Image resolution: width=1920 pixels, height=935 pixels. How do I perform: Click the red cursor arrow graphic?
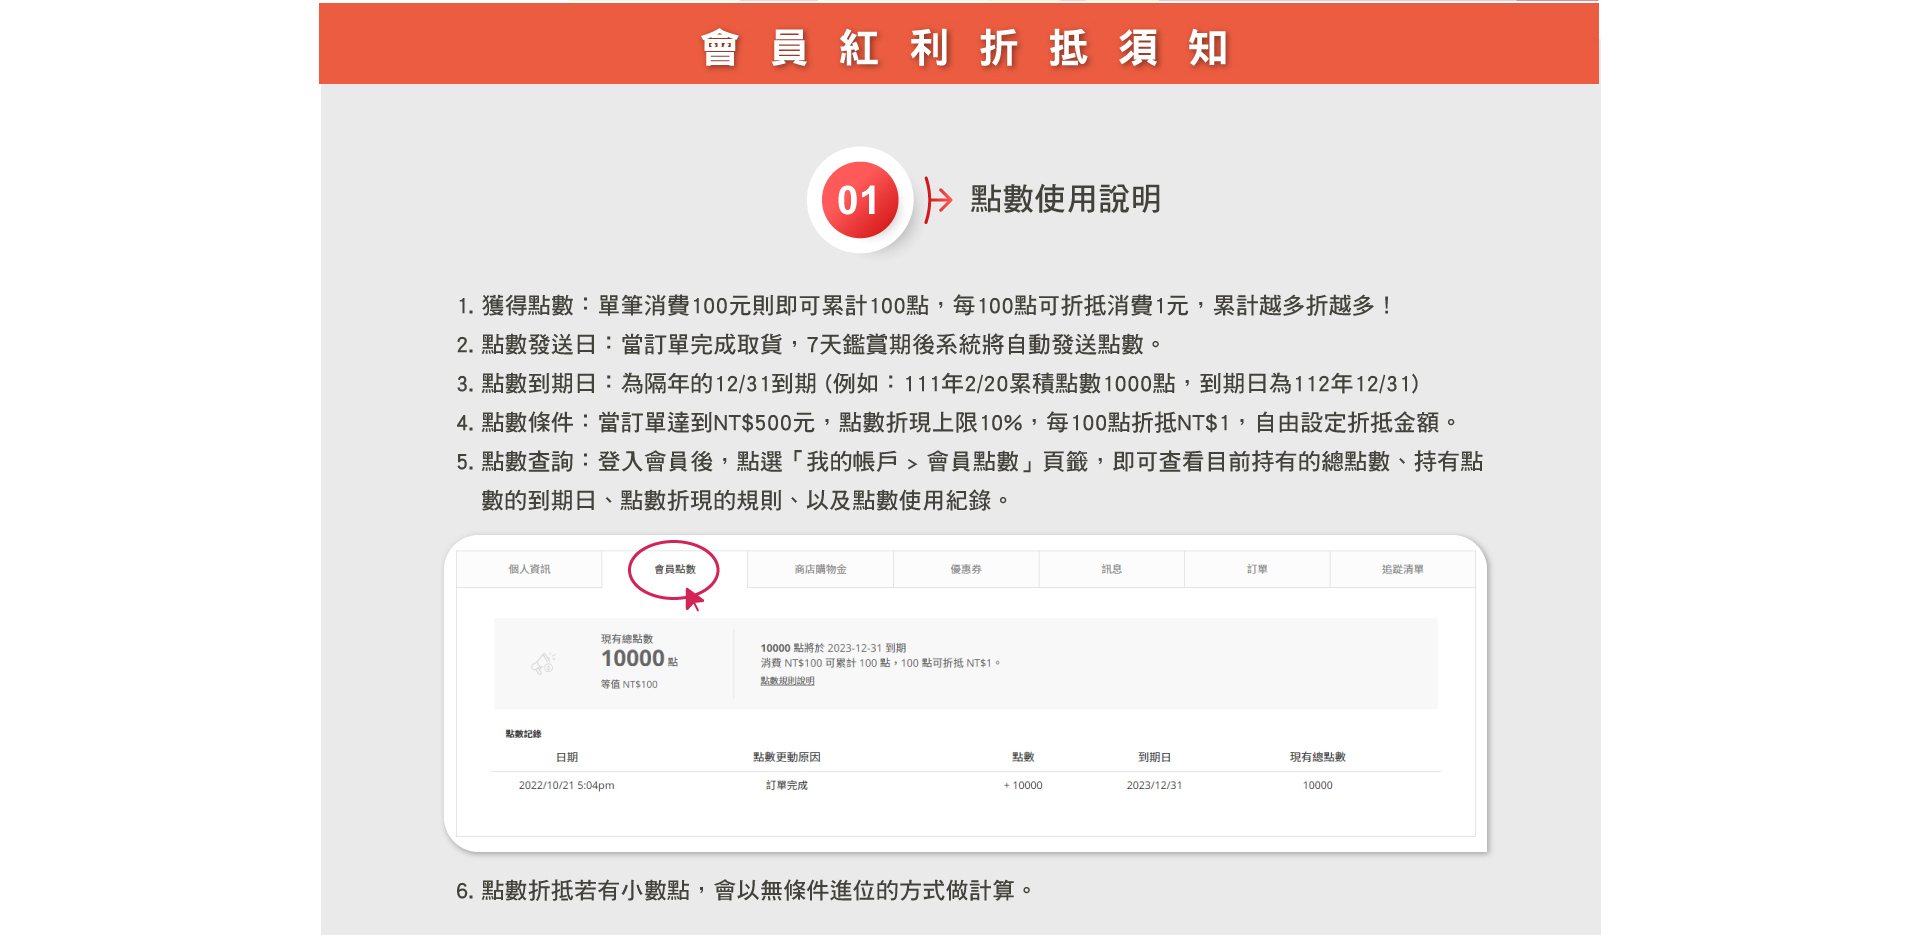[693, 599]
